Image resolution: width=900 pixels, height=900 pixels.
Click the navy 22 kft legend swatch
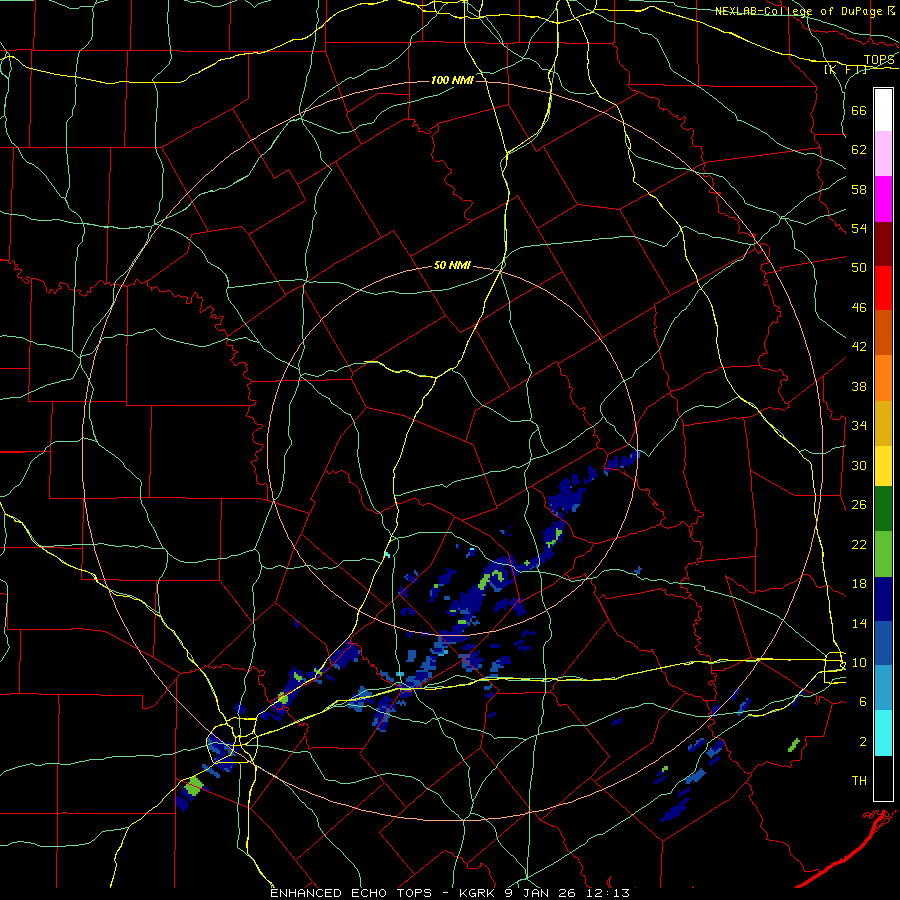[883, 599]
